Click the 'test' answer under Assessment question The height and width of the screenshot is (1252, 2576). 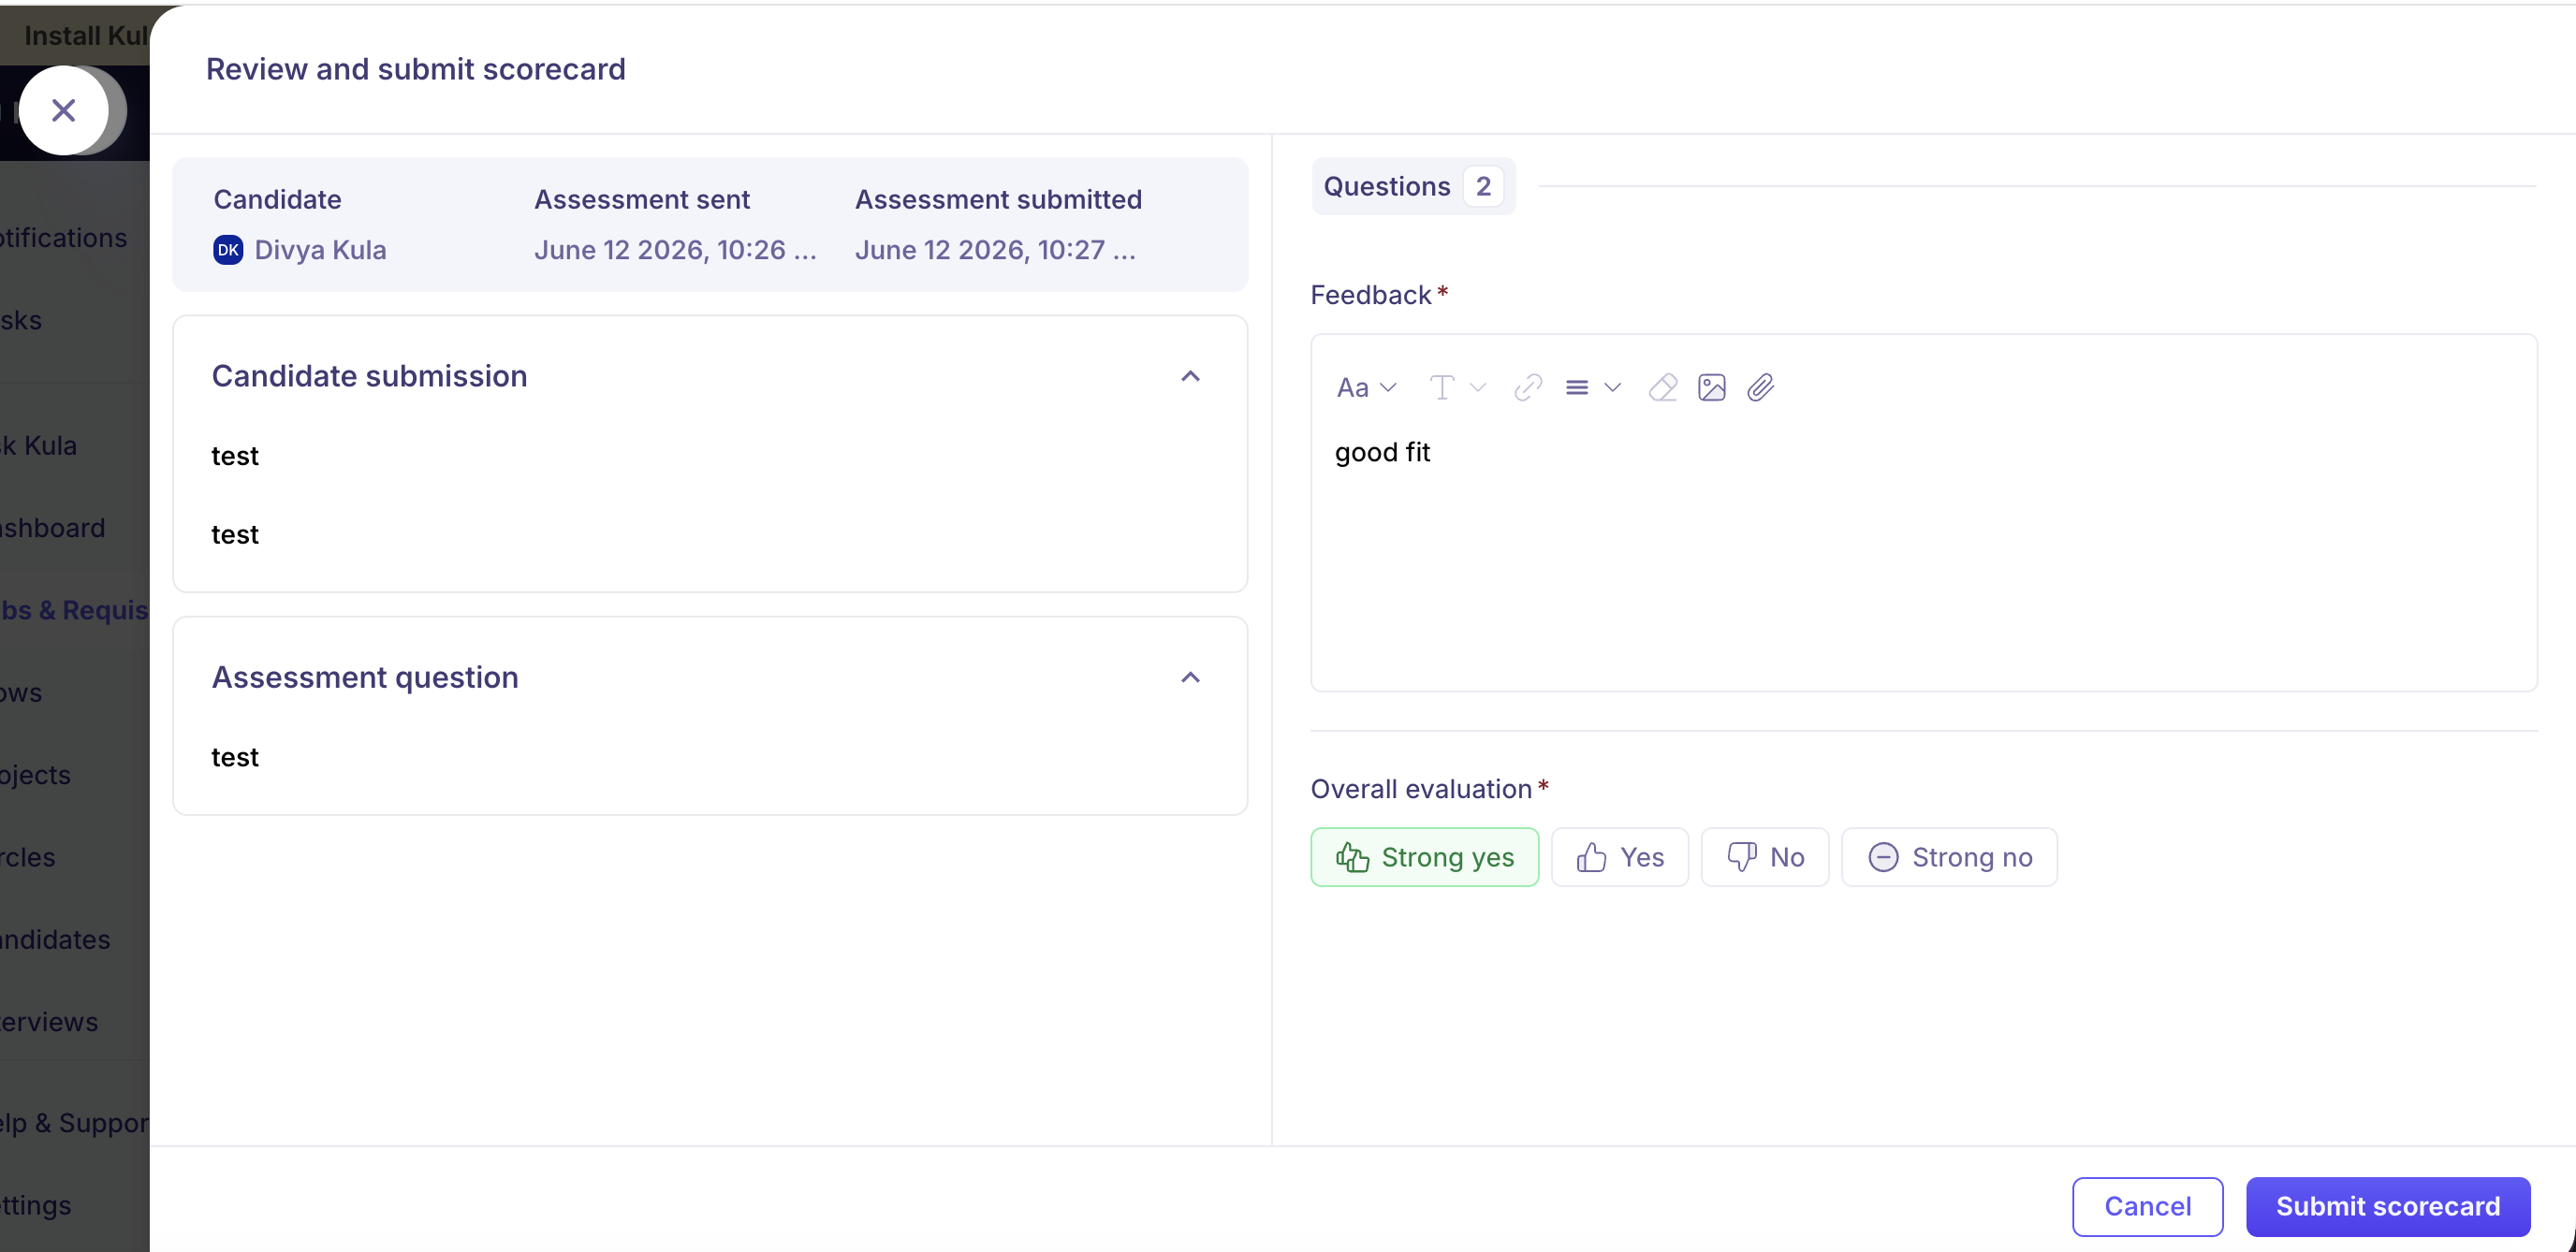click(x=235, y=757)
